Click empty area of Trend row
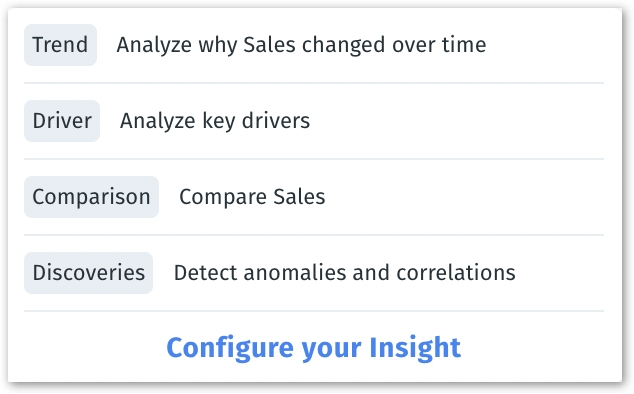The width and height of the screenshot is (634, 394). [546, 45]
